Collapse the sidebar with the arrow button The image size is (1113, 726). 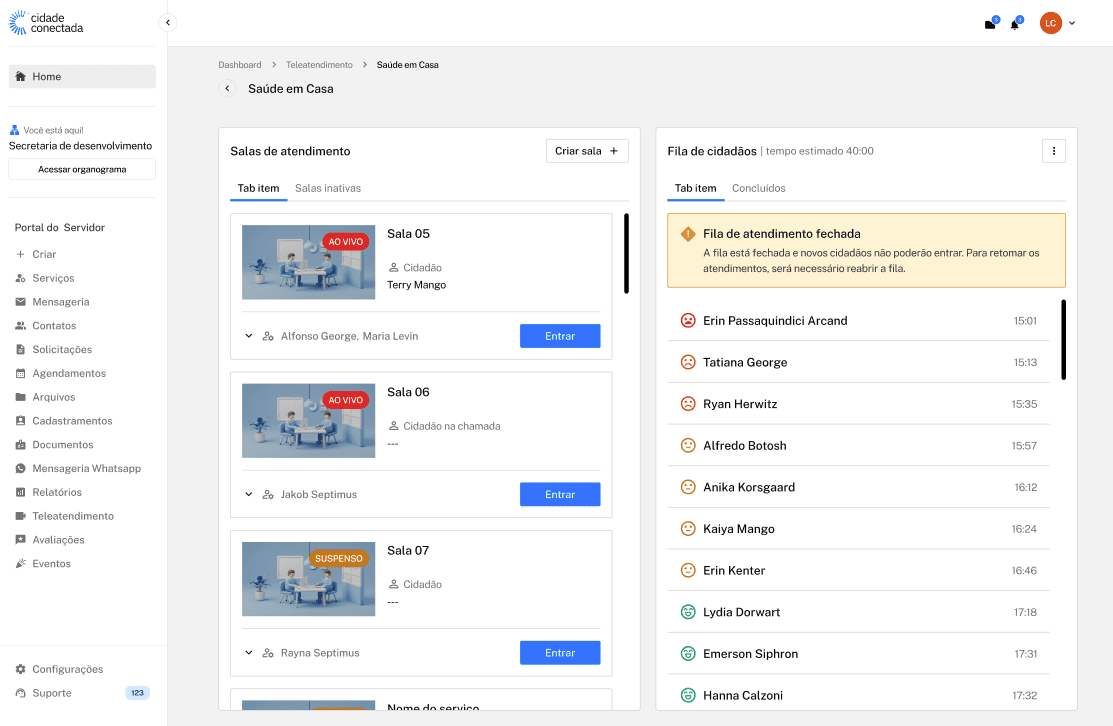[x=168, y=23]
